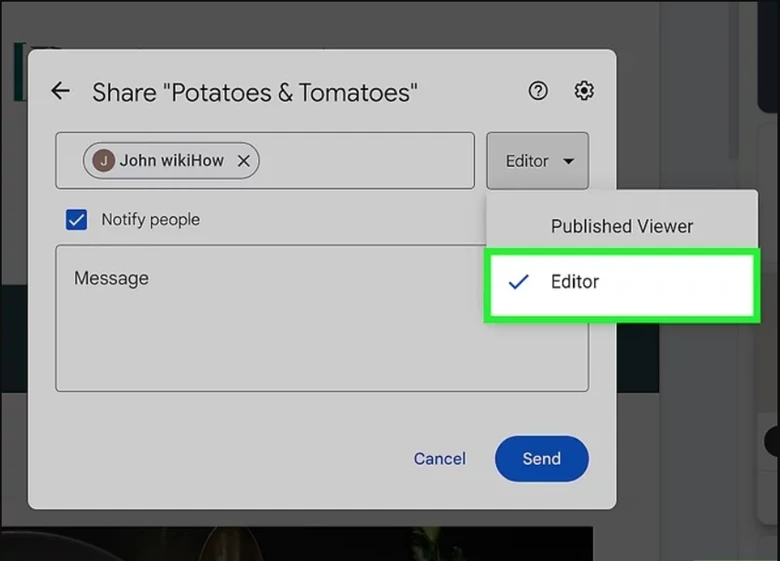Click Cancel to dismiss sharing
This screenshot has height=561, width=780.
pos(439,459)
